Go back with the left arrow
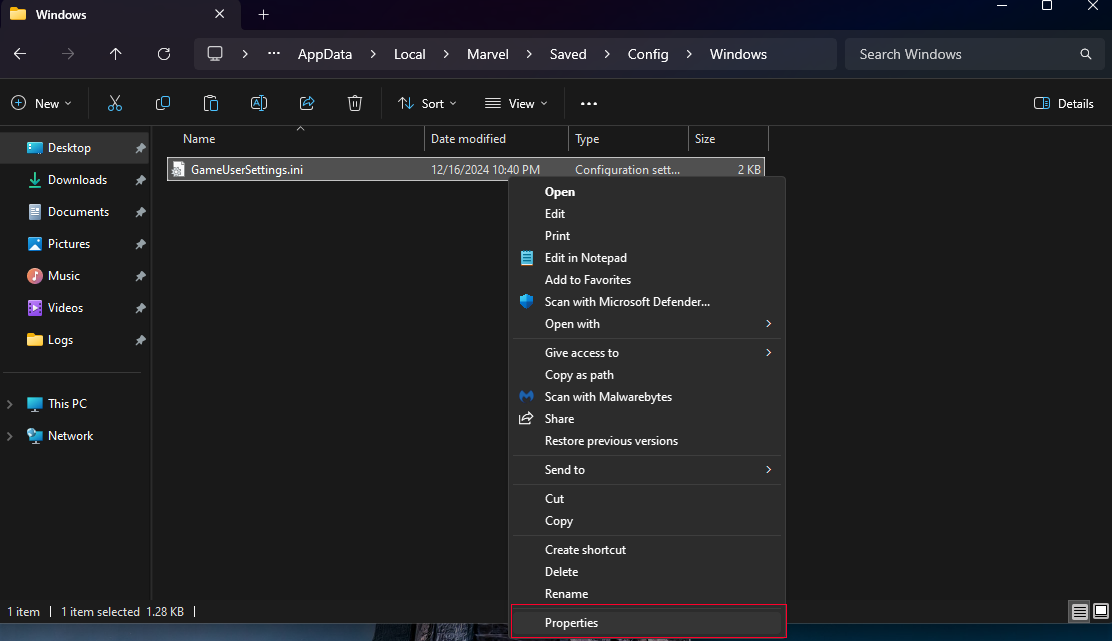 click(20, 54)
